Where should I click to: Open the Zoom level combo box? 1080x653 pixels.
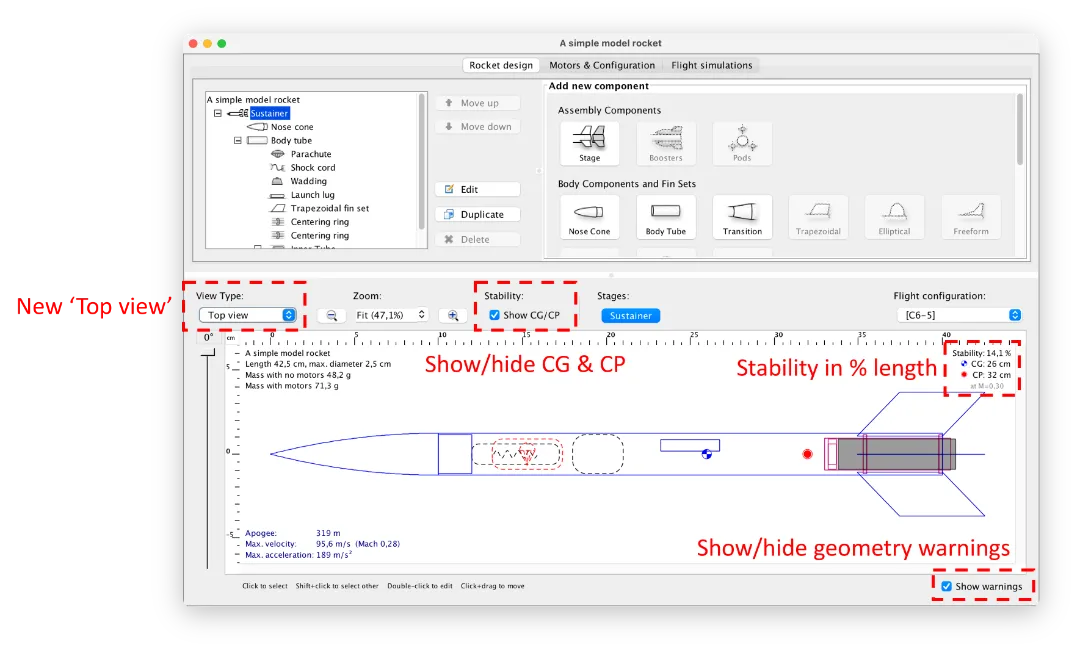click(x=391, y=315)
